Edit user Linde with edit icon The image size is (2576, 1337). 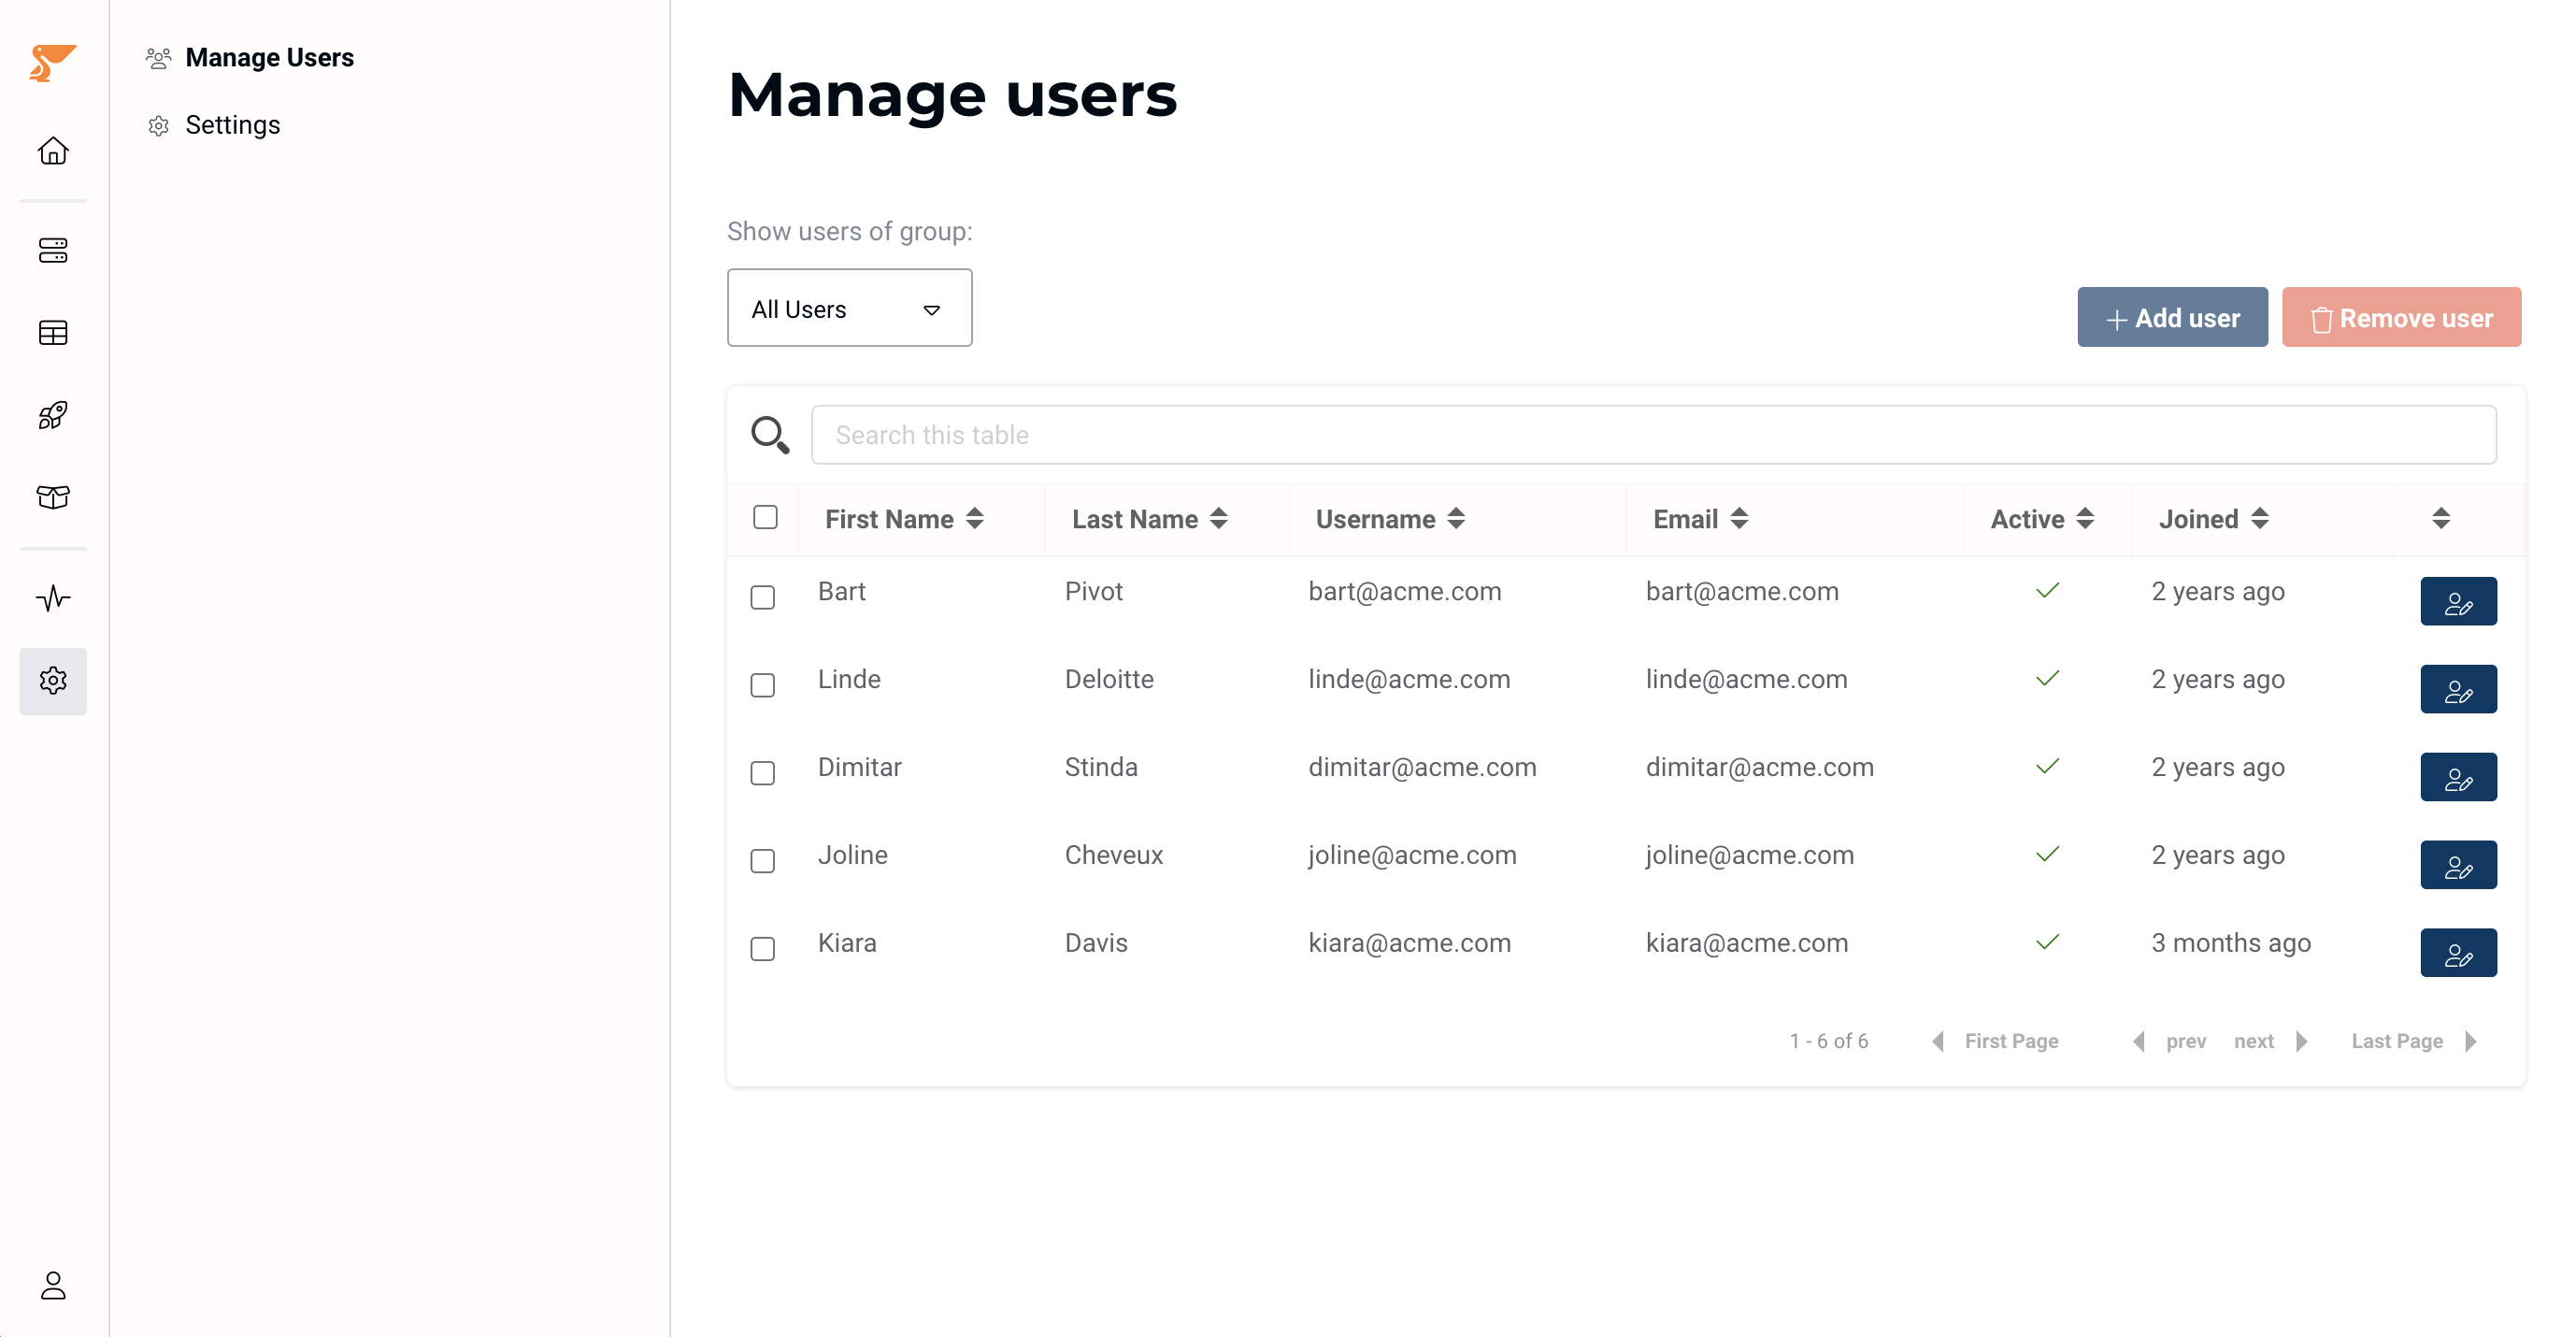2458,689
